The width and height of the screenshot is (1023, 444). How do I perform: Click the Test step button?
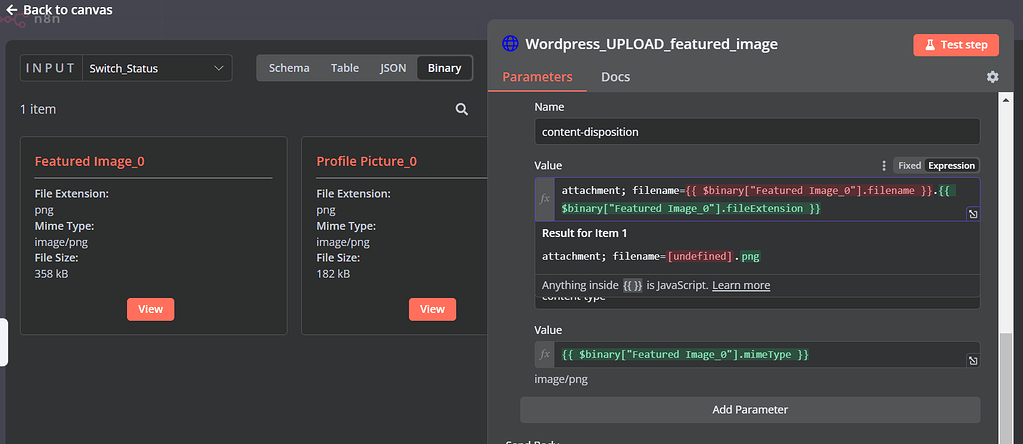click(956, 45)
